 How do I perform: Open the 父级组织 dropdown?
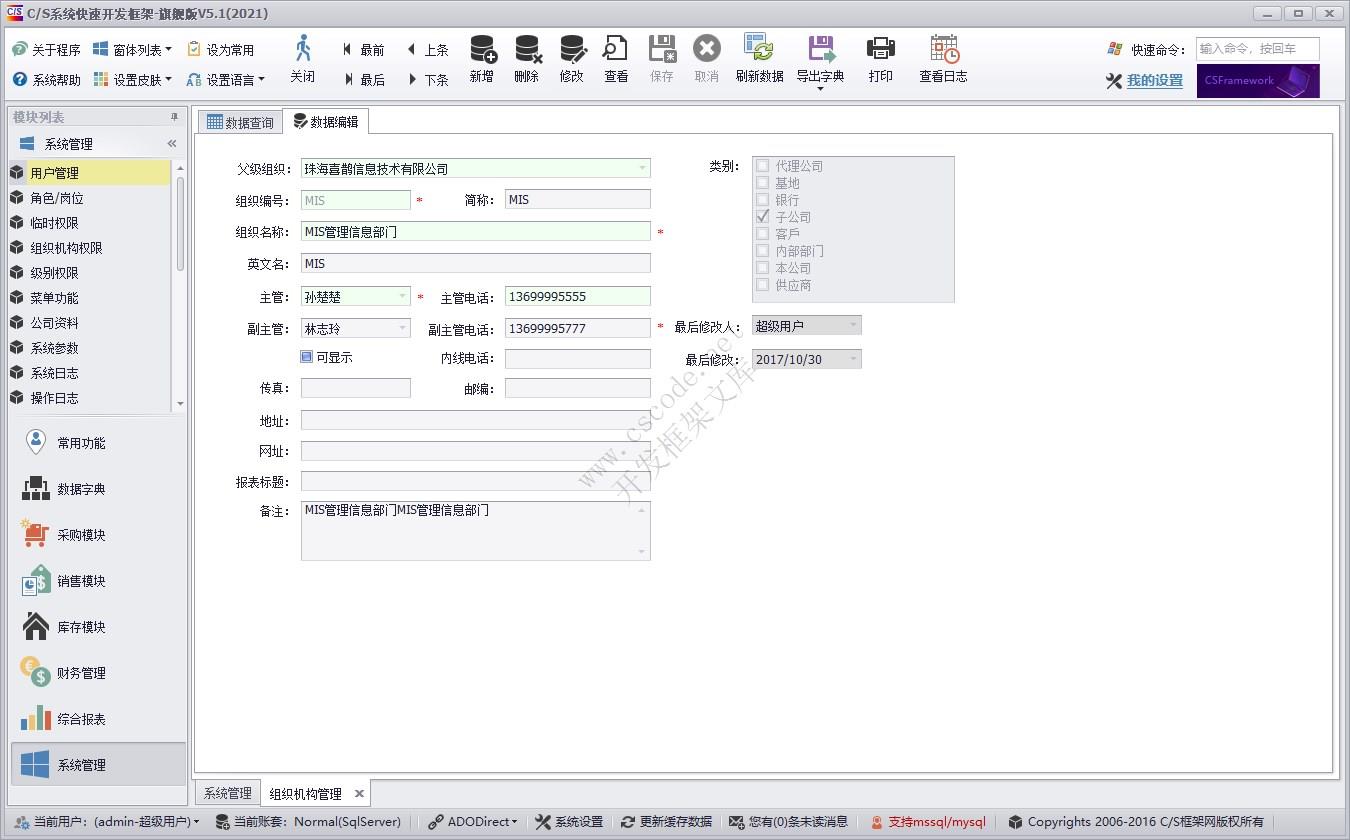coord(641,167)
